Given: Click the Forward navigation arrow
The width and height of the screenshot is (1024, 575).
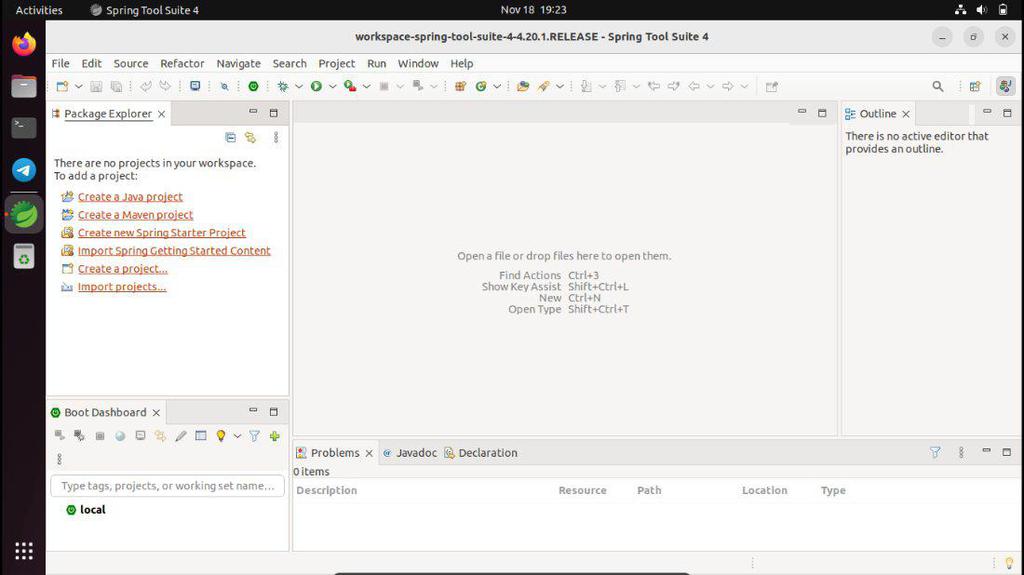Looking at the screenshot, I should click(728, 86).
